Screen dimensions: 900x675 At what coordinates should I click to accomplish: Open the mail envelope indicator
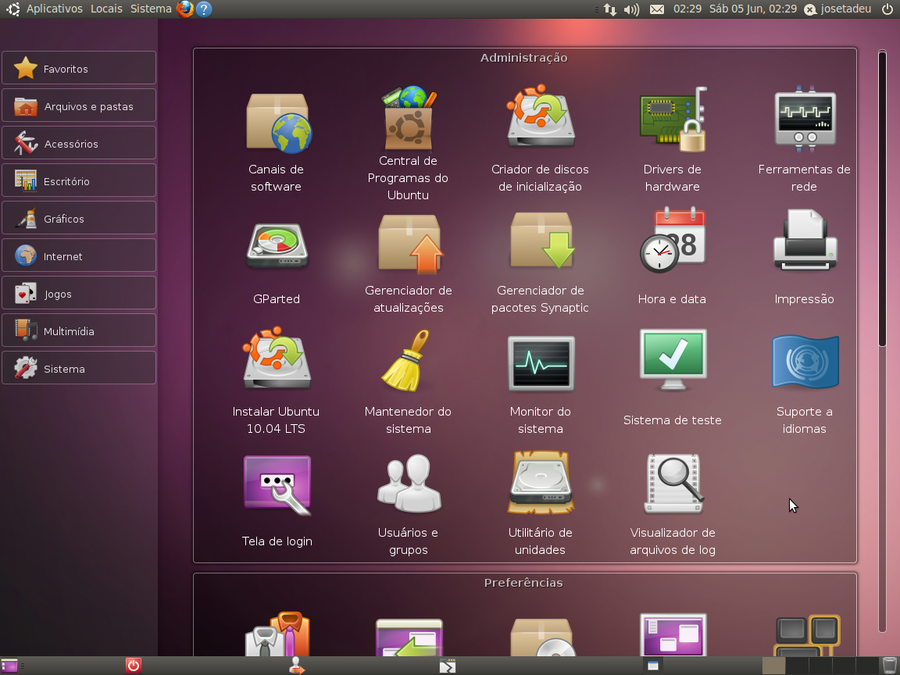[657, 9]
